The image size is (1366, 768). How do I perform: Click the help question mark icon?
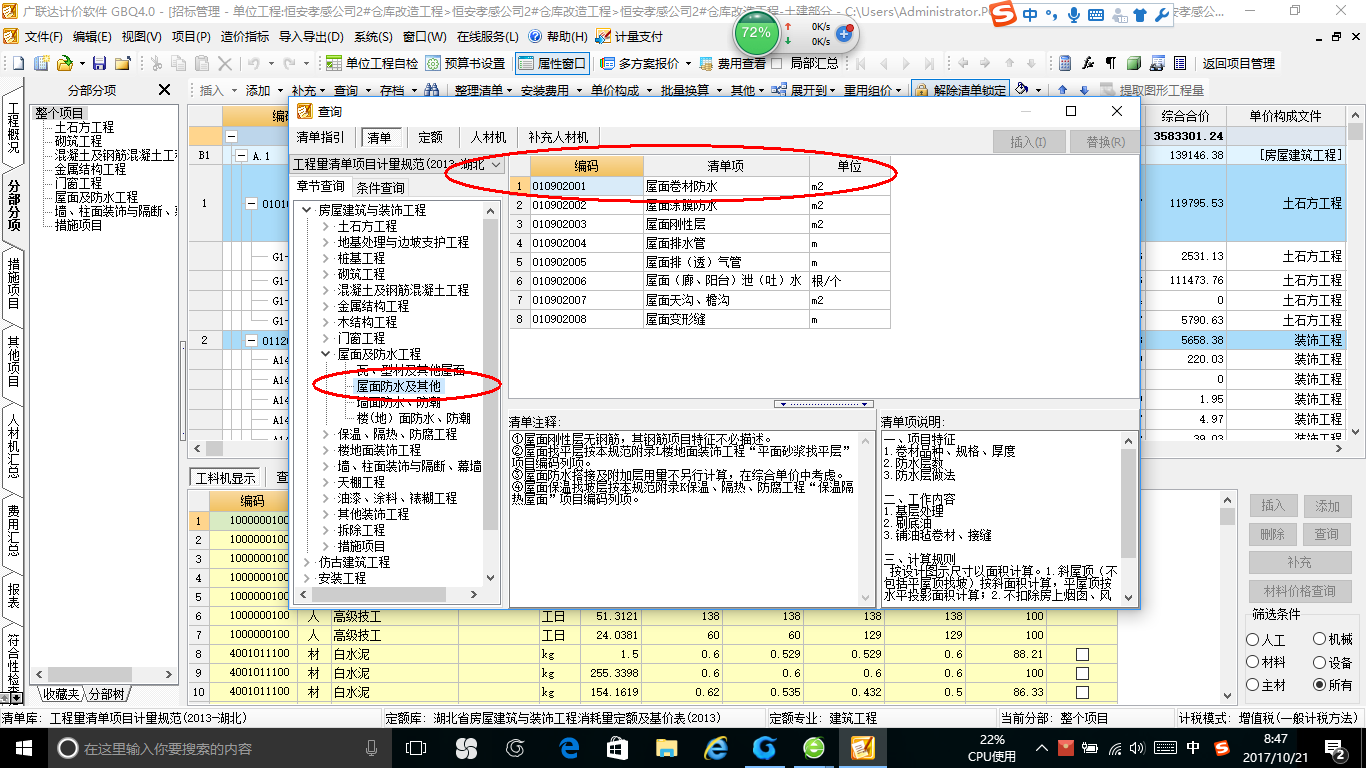(535, 36)
